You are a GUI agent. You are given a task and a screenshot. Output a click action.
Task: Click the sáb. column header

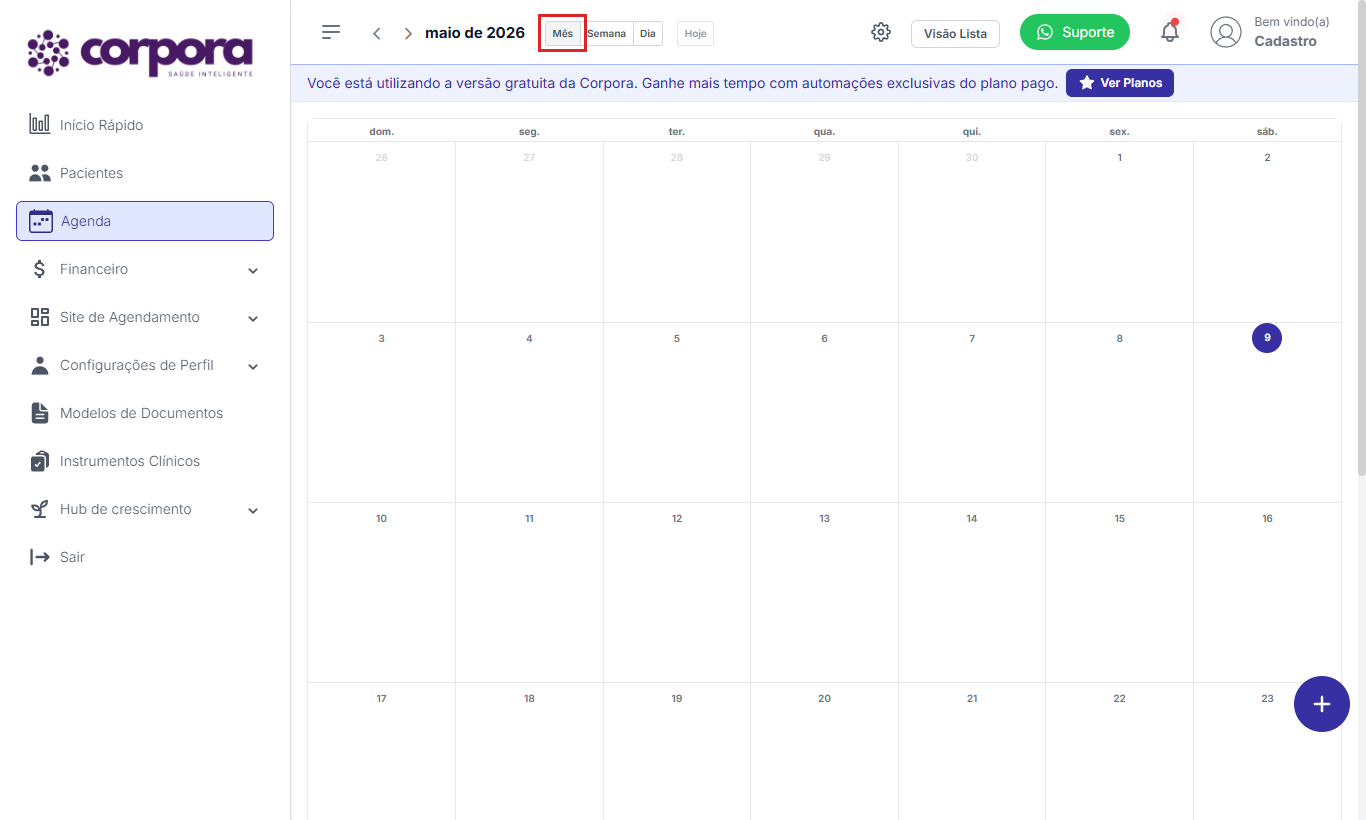click(1267, 131)
